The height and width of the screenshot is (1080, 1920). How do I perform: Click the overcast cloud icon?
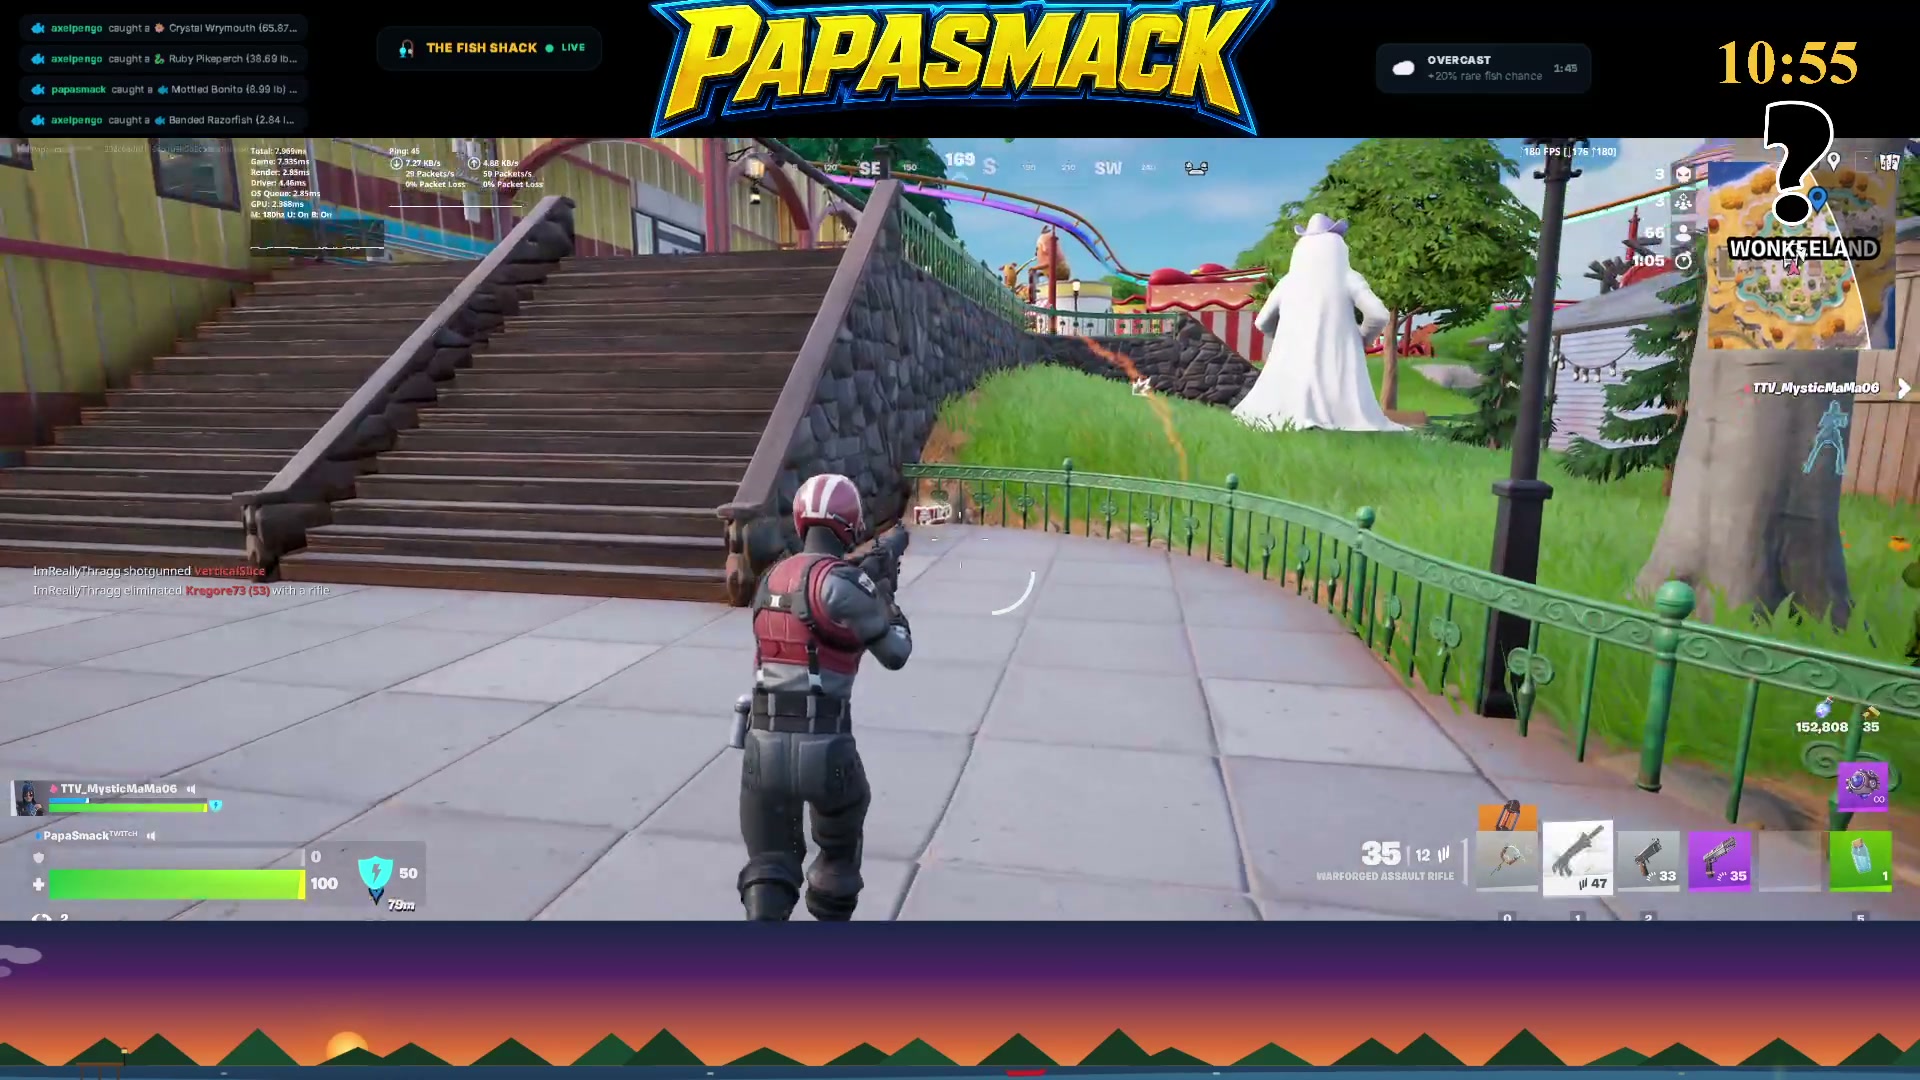[x=1405, y=68]
